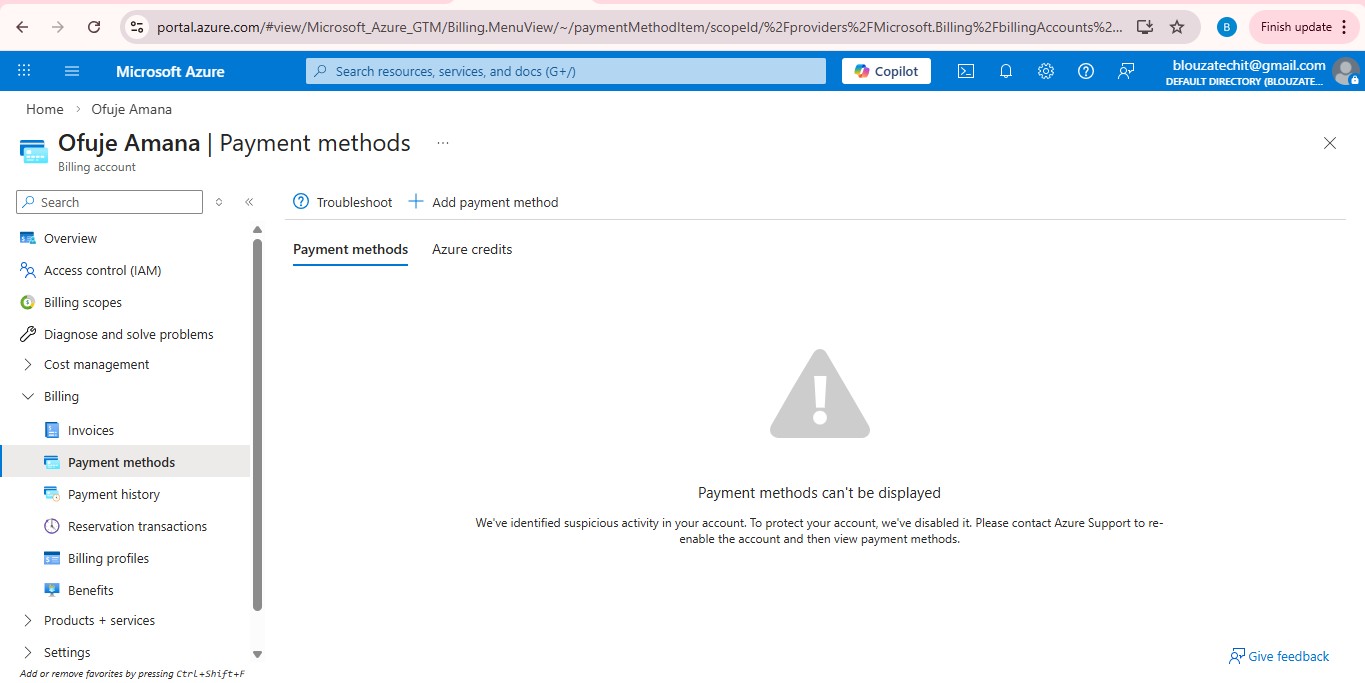Open the help question mark icon
This screenshot has height=683, width=1365.
1085,71
